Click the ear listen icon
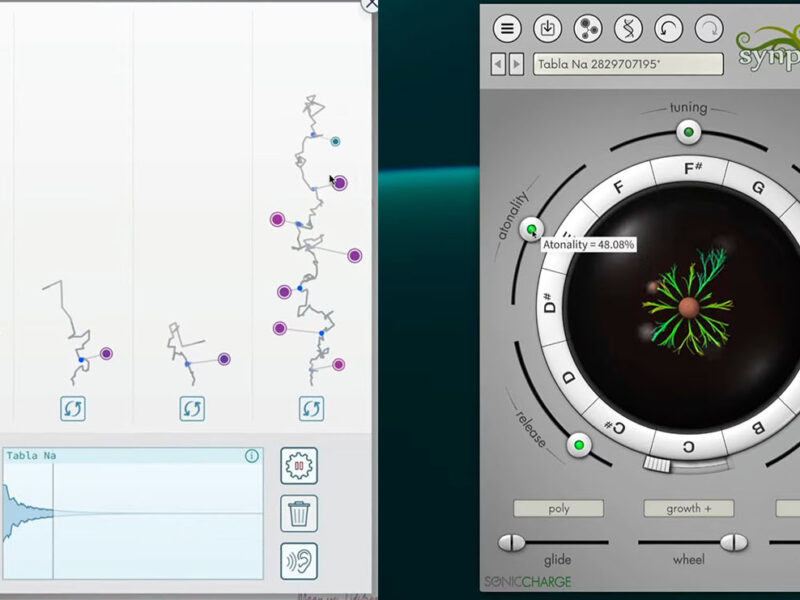 [299, 560]
